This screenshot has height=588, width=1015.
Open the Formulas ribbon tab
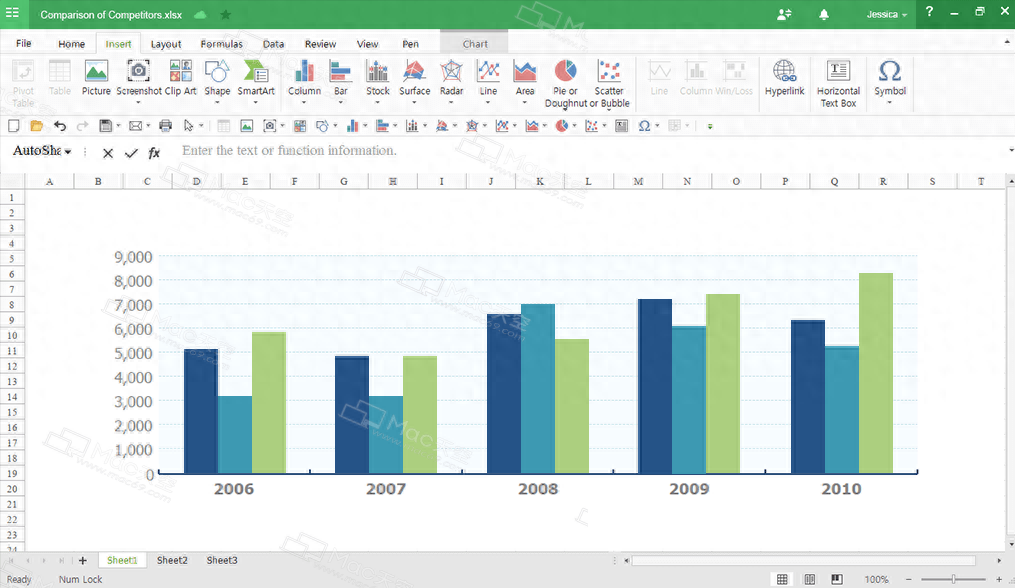[x=221, y=44]
